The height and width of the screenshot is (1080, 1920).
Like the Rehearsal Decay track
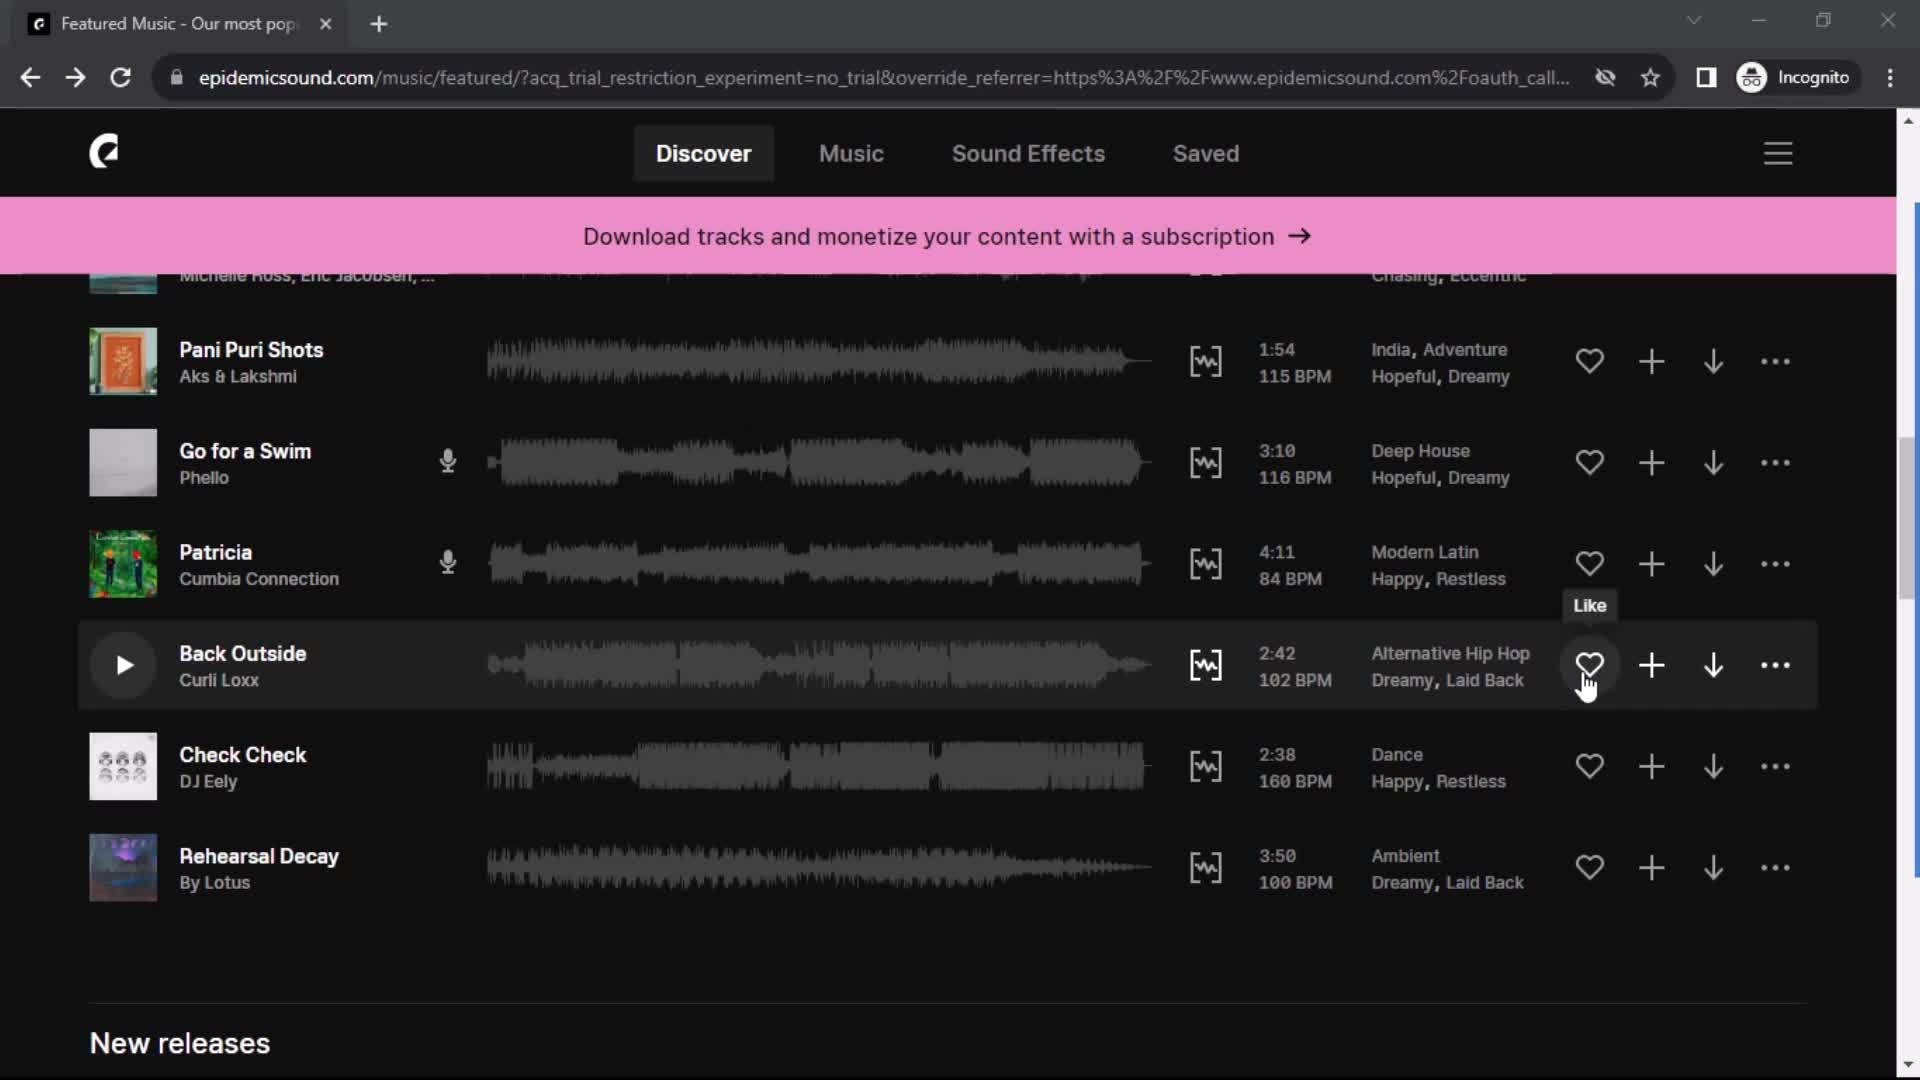(1589, 867)
